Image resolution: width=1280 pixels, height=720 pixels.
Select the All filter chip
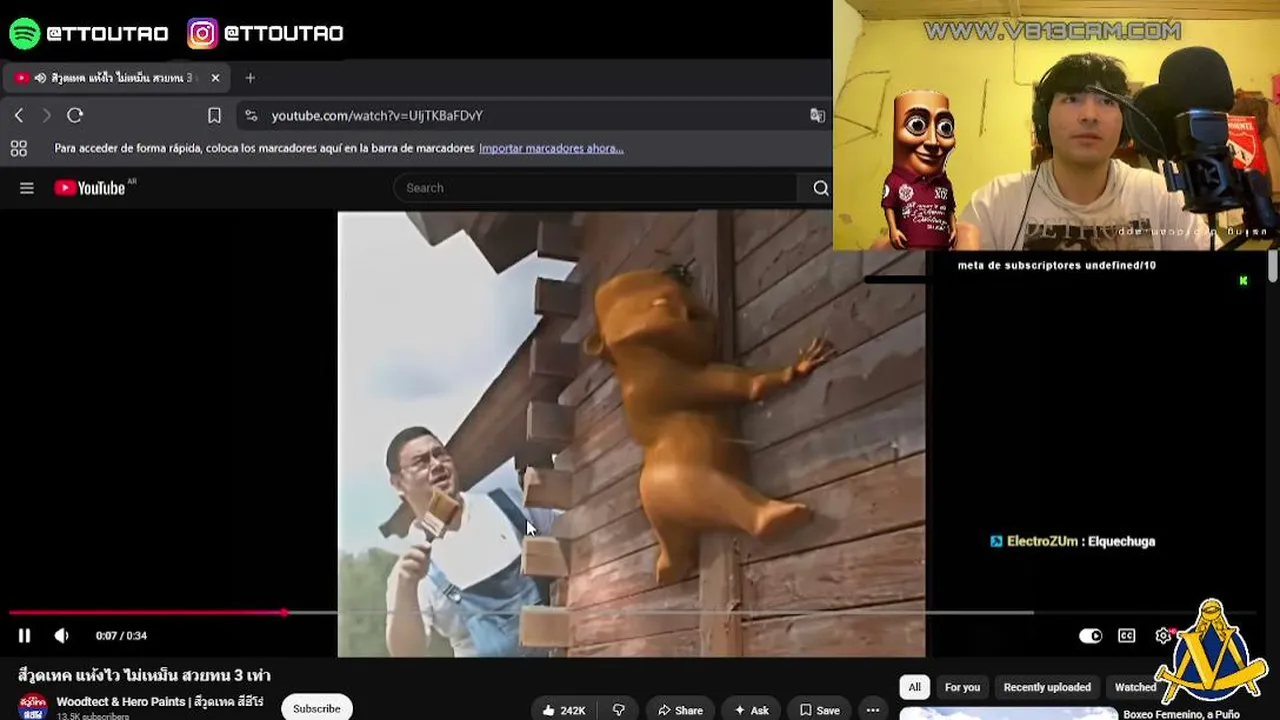click(914, 687)
